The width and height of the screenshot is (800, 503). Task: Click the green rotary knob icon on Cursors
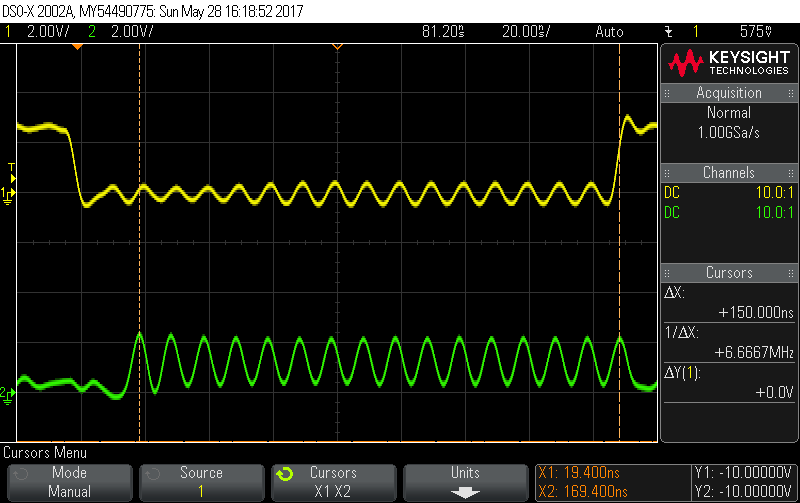tap(285, 474)
